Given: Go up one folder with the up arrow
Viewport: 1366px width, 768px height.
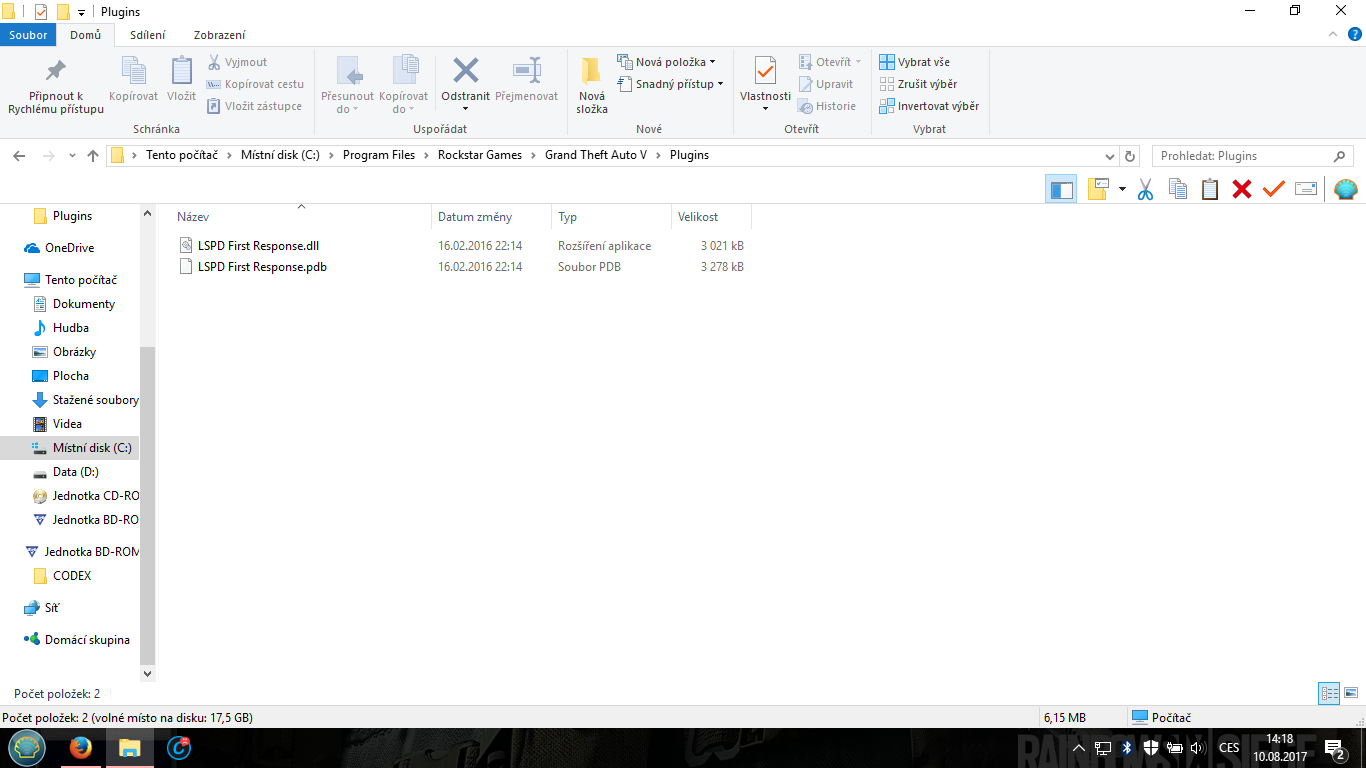Looking at the screenshot, I should [93, 156].
